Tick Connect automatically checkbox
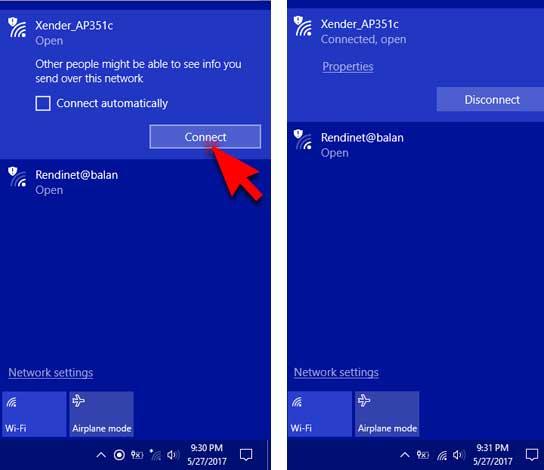 click(x=43, y=103)
